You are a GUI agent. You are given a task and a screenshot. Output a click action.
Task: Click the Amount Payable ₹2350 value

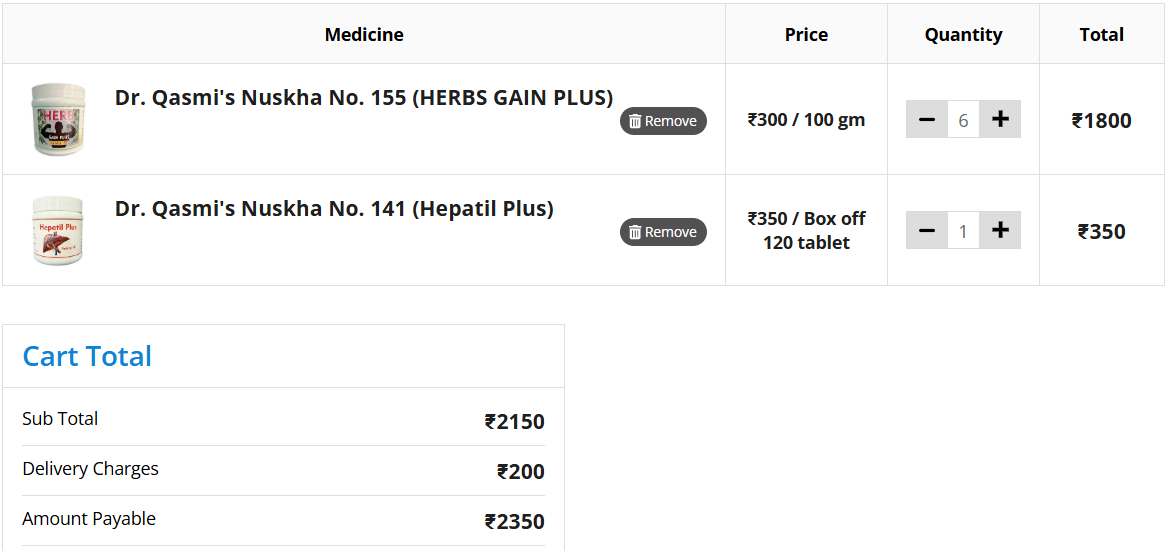pyautogui.click(x=514, y=522)
